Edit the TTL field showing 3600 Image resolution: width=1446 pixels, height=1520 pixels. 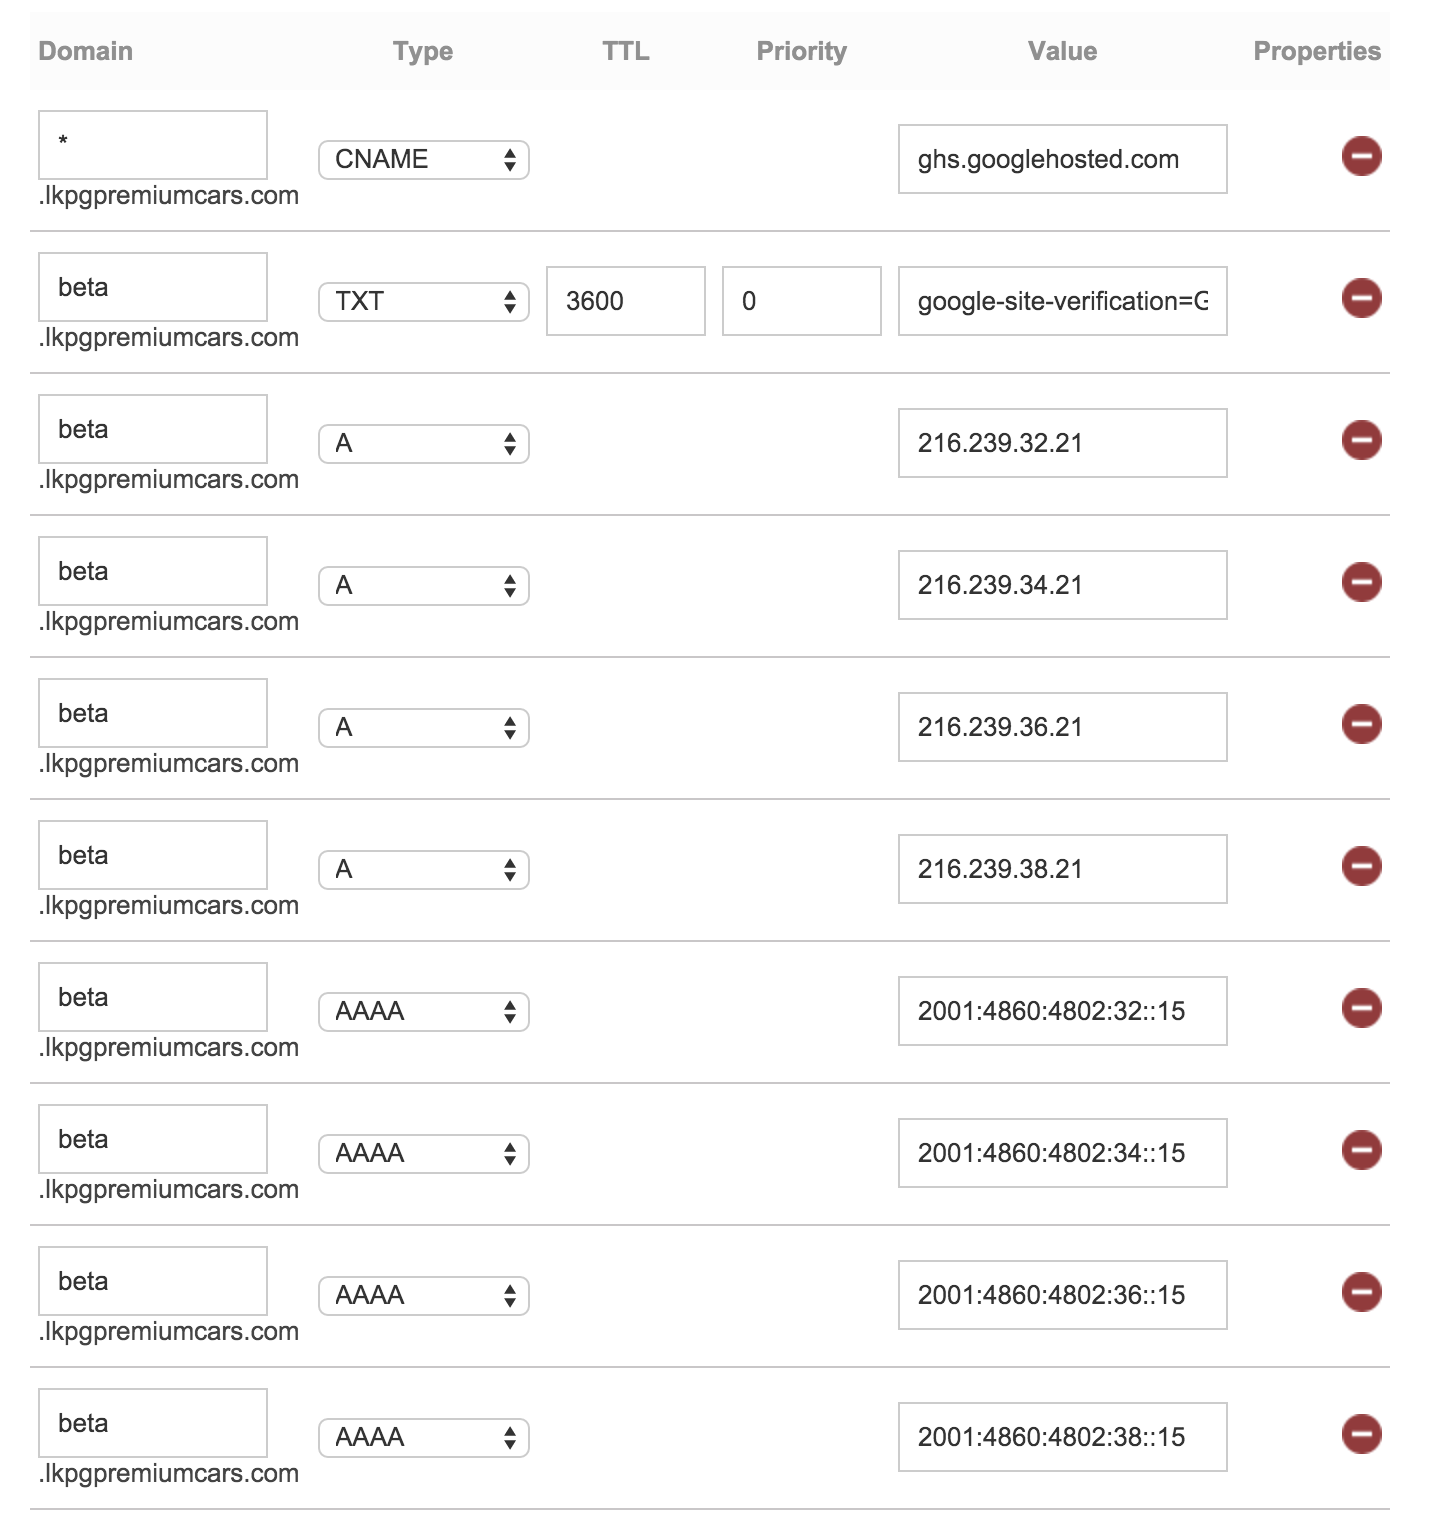pos(626,301)
